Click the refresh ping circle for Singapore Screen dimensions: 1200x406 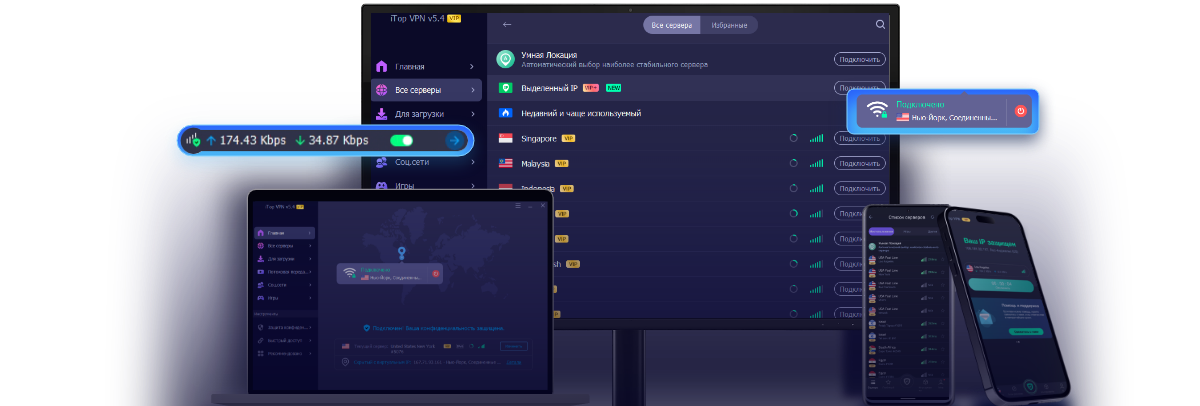[794, 138]
